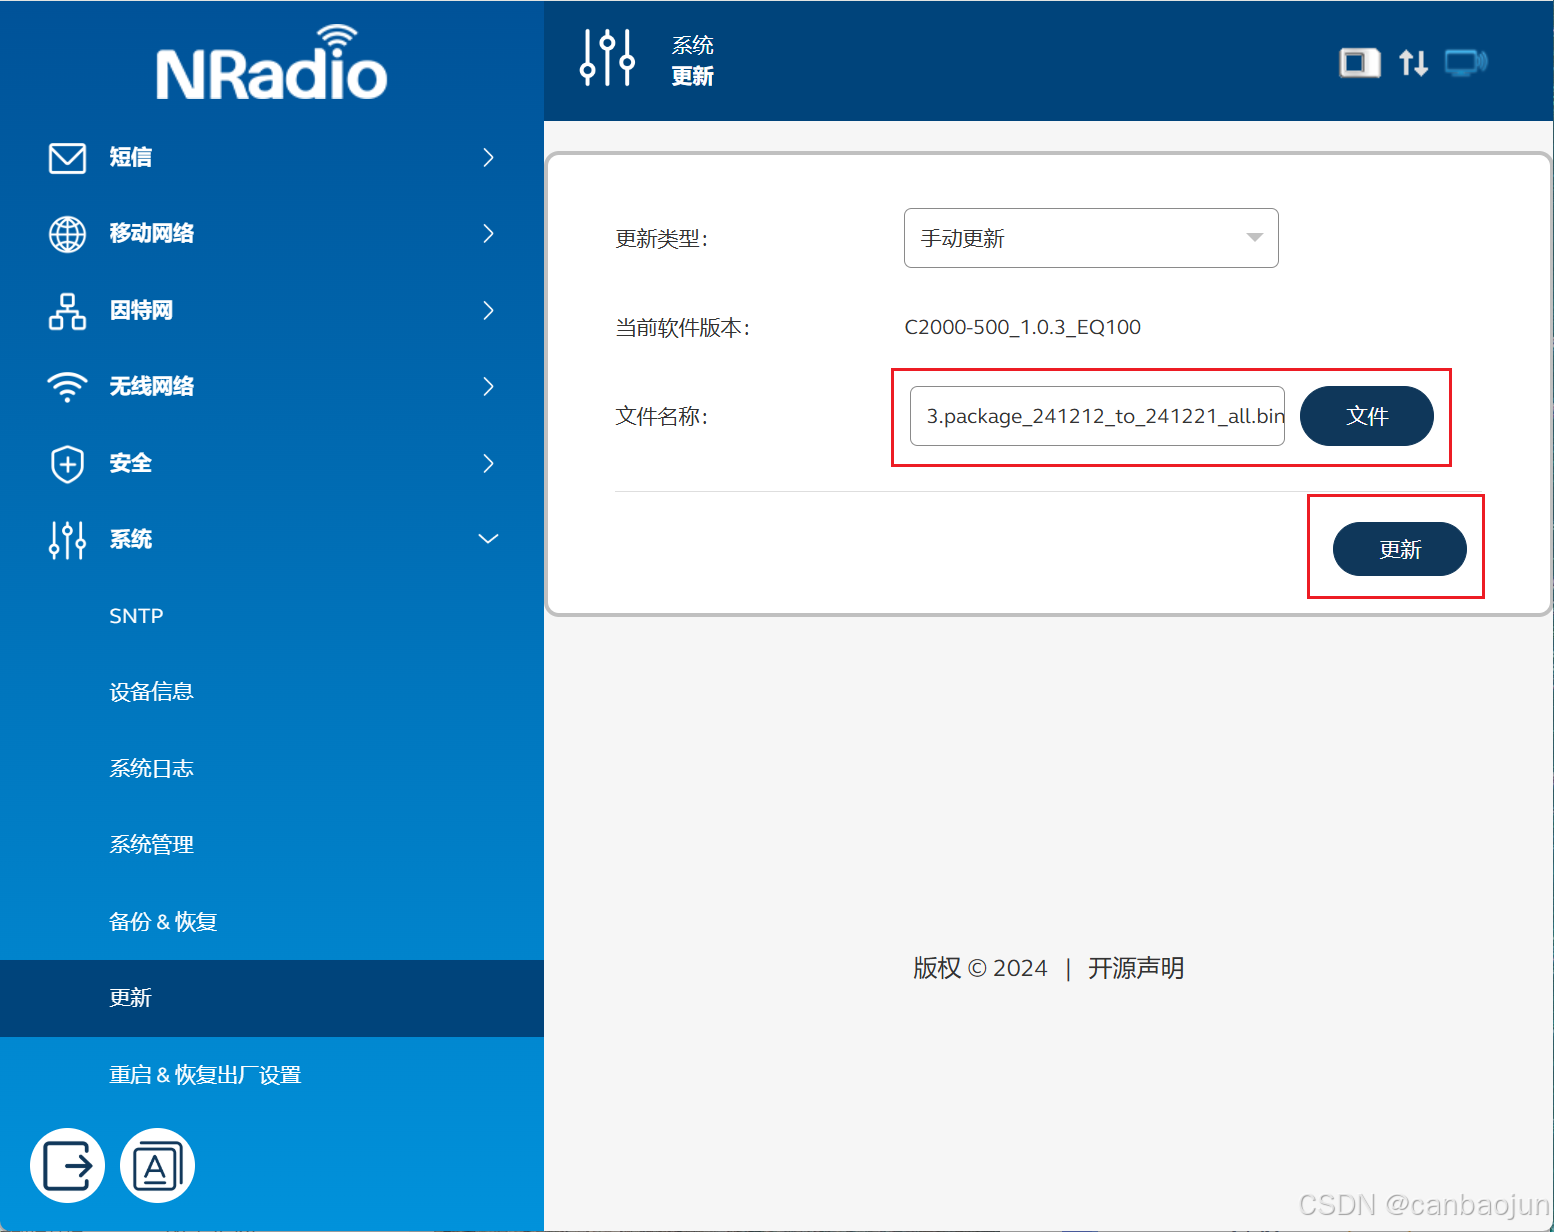The image size is (1554, 1232).
Task: Open the 更新类型 dropdown
Action: (1091, 238)
